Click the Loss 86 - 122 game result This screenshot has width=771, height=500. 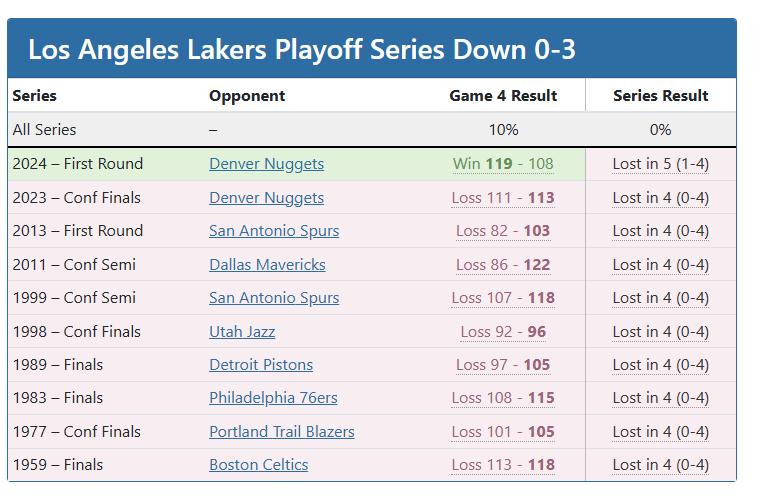click(503, 265)
